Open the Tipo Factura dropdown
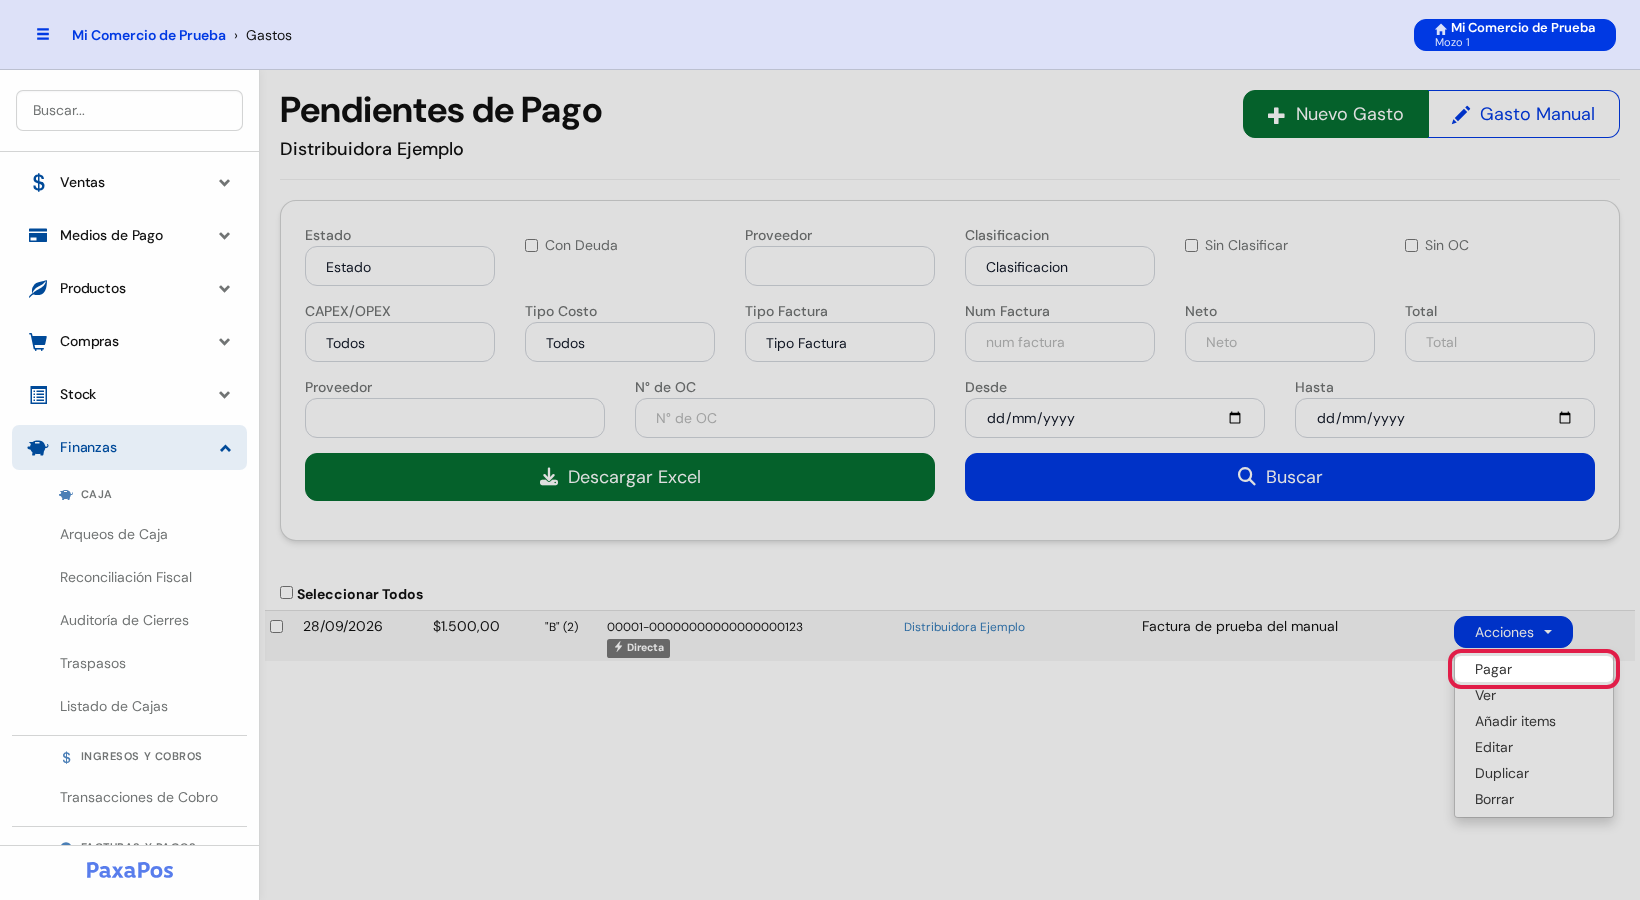 click(x=840, y=342)
